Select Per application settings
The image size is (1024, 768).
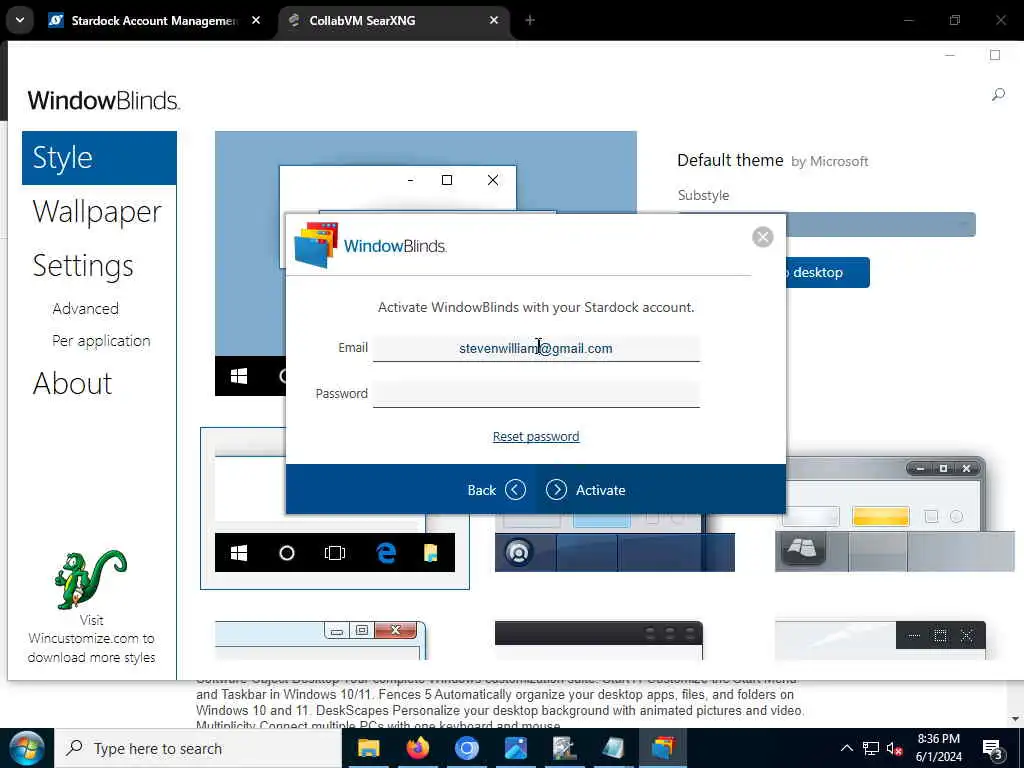[x=101, y=341]
